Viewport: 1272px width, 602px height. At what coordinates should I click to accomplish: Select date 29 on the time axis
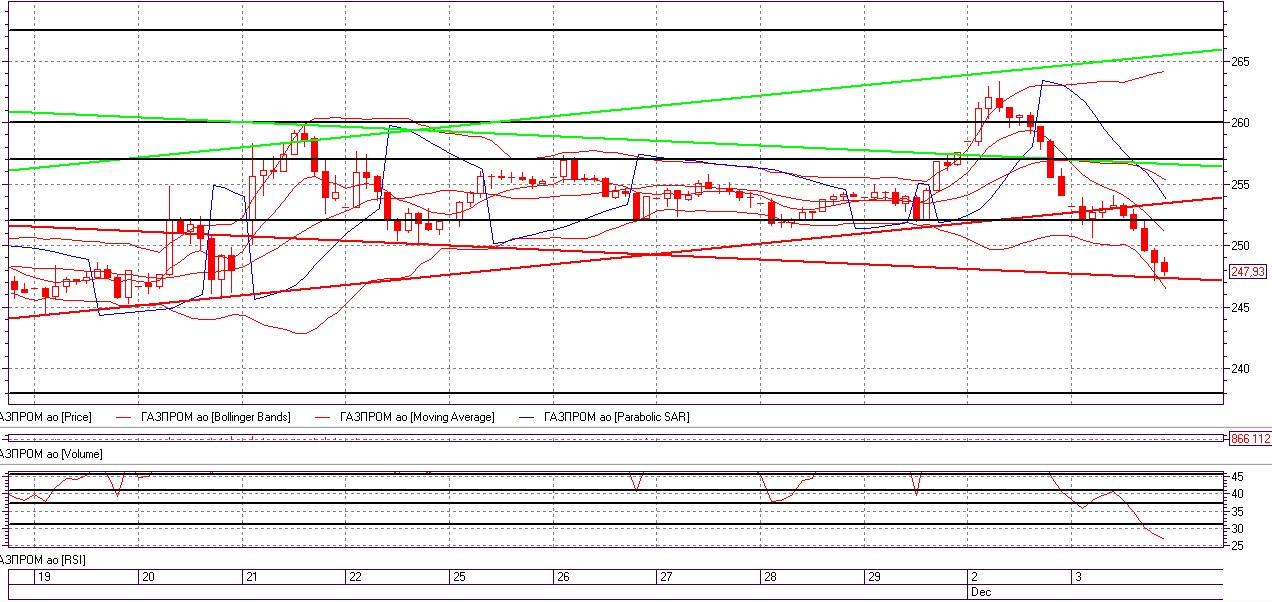point(873,577)
